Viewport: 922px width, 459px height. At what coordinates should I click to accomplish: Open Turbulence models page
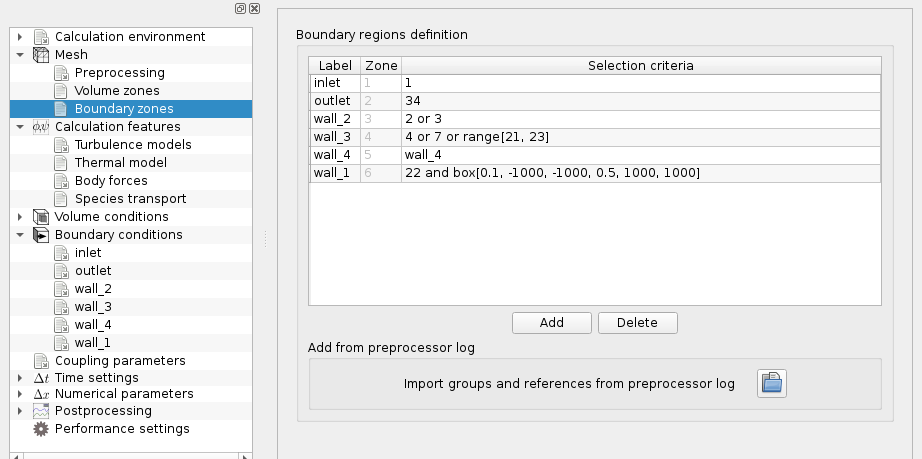pyautogui.click(x=133, y=145)
